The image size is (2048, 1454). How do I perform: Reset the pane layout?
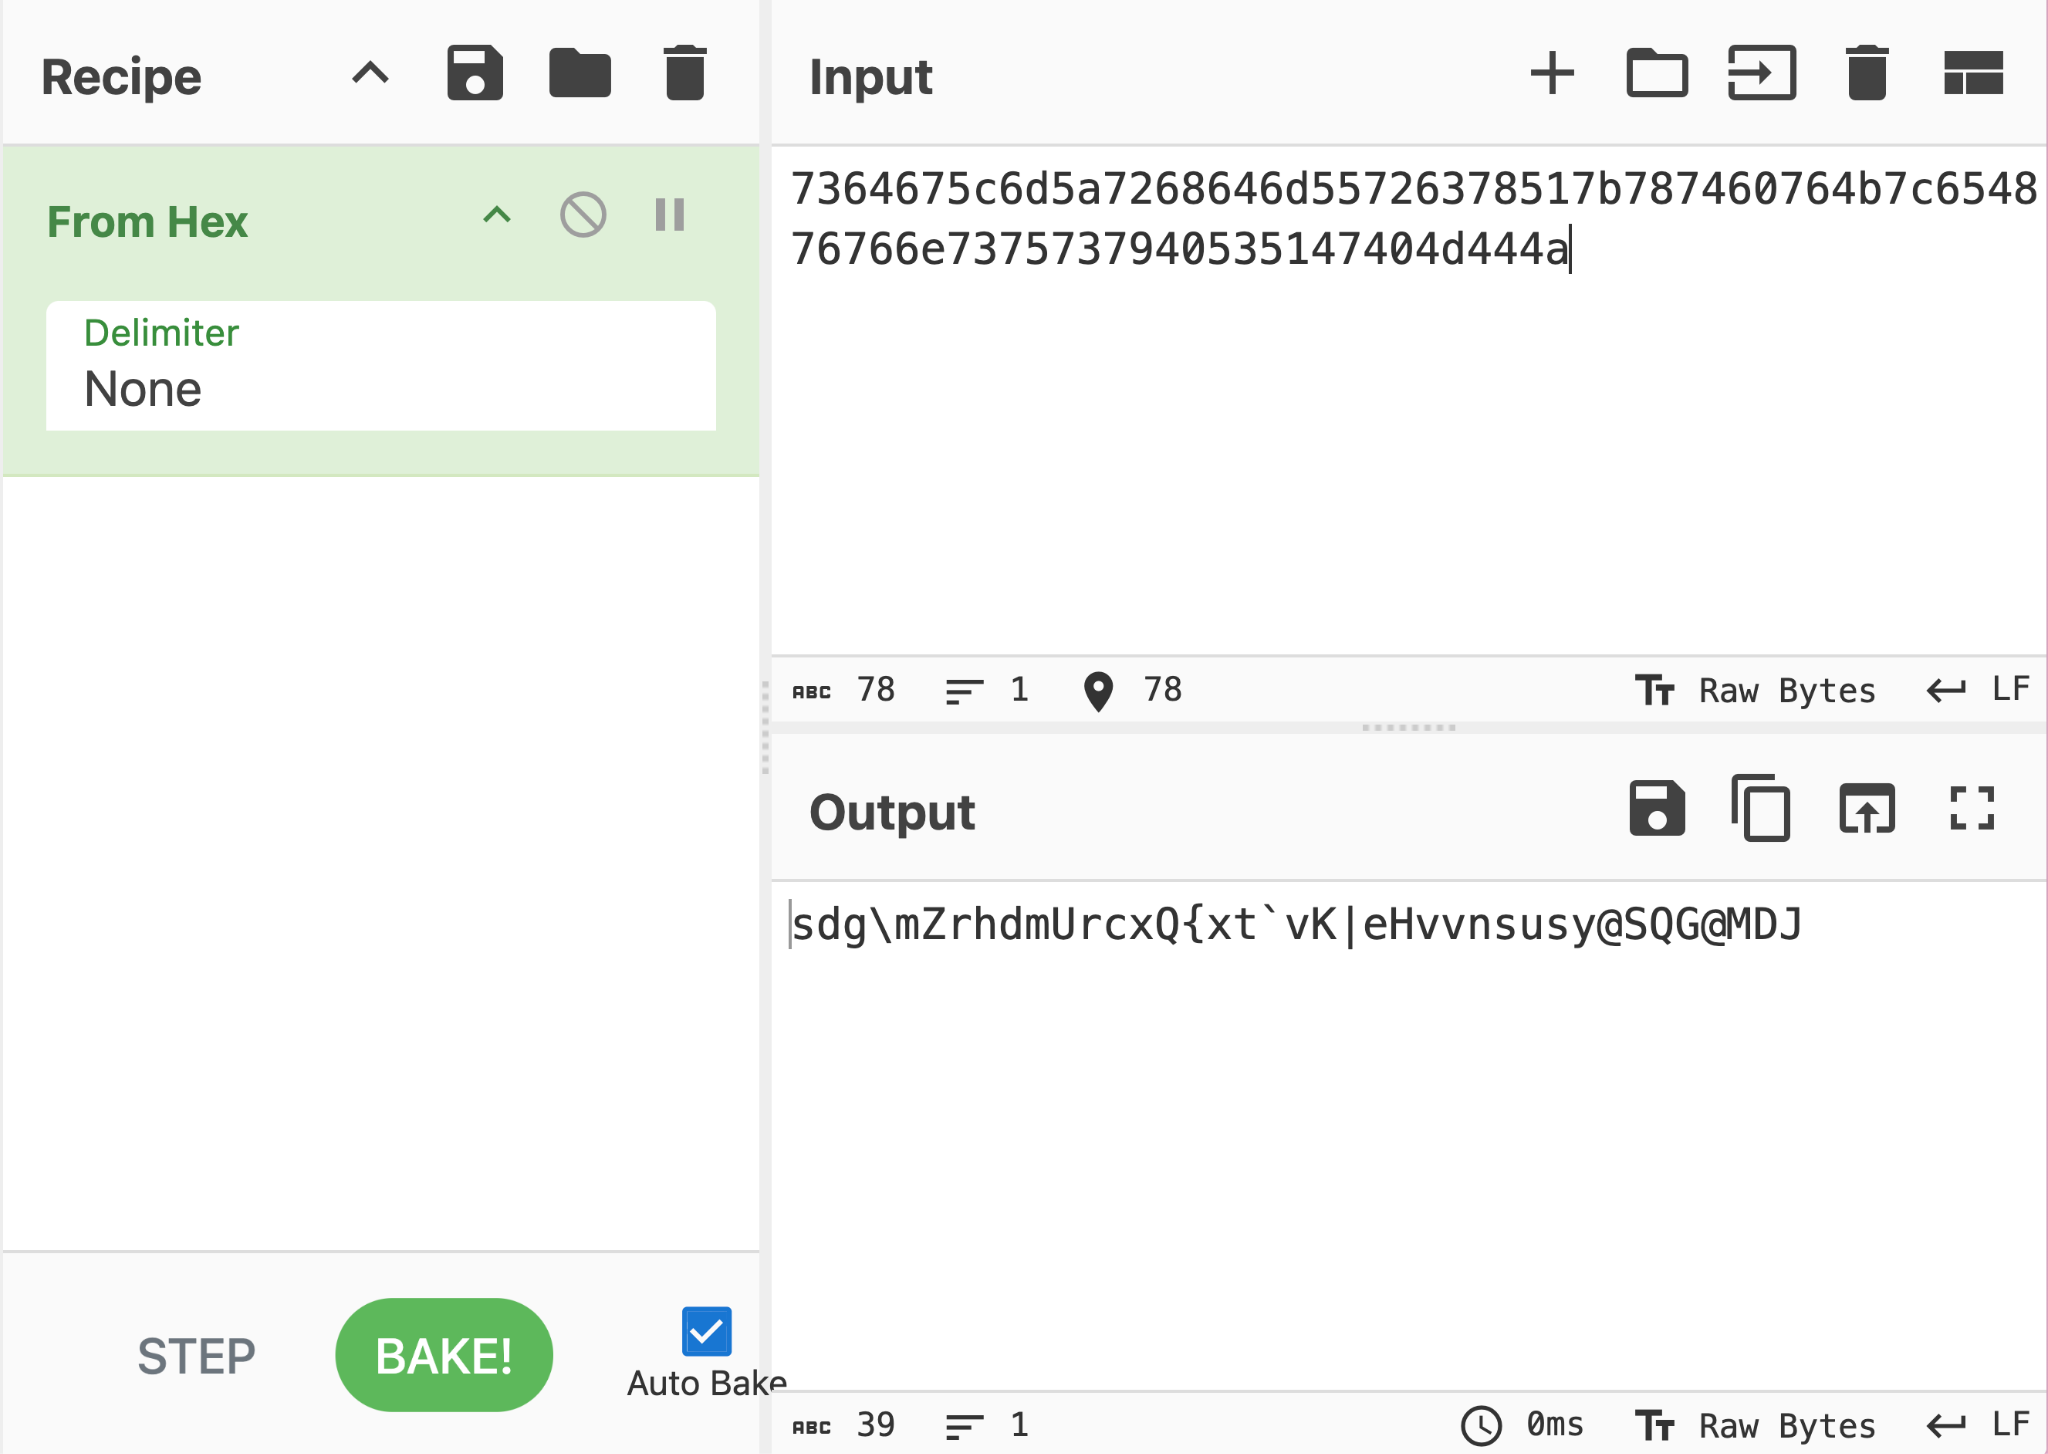point(1972,74)
